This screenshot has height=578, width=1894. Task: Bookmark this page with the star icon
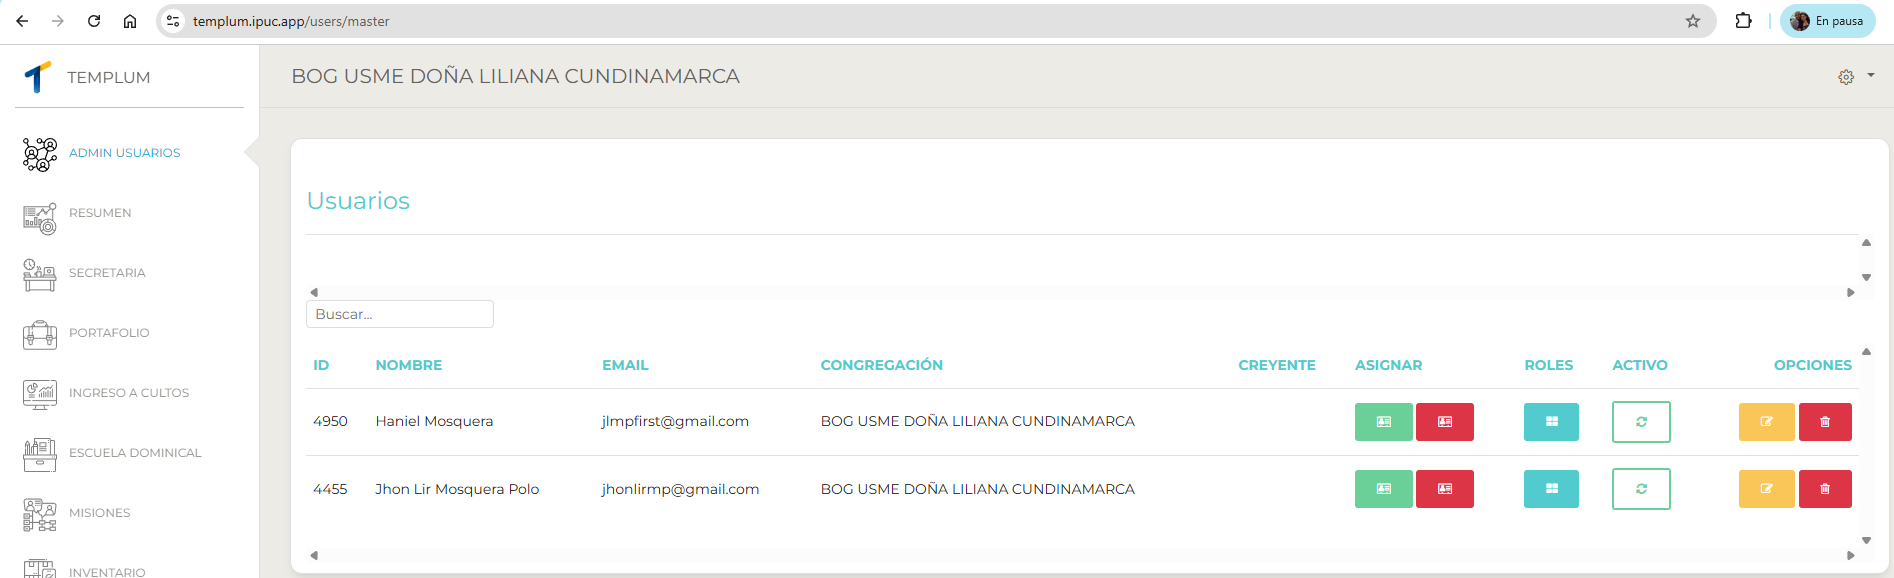click(1692, 21)
